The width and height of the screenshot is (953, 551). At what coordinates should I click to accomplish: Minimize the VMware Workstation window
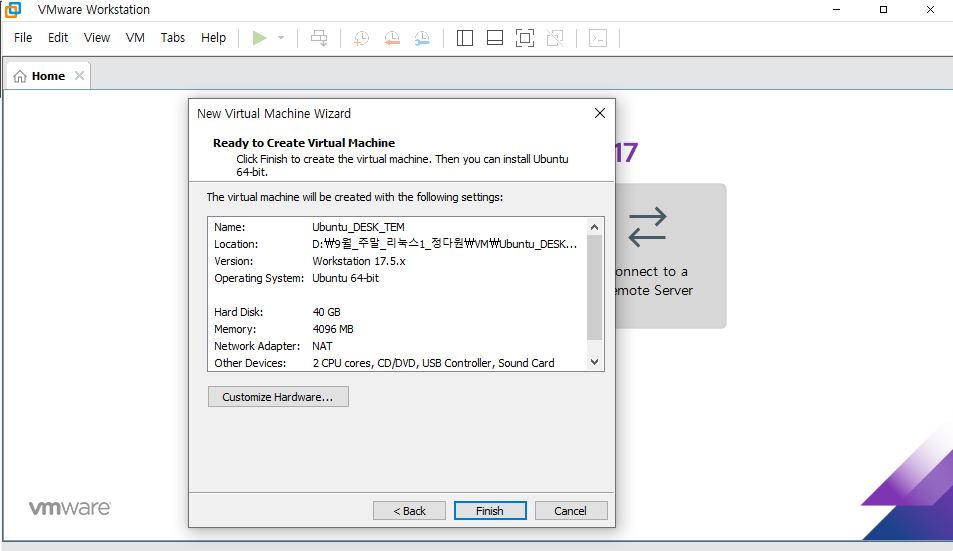pyautogui.click(x=836, y=10)
